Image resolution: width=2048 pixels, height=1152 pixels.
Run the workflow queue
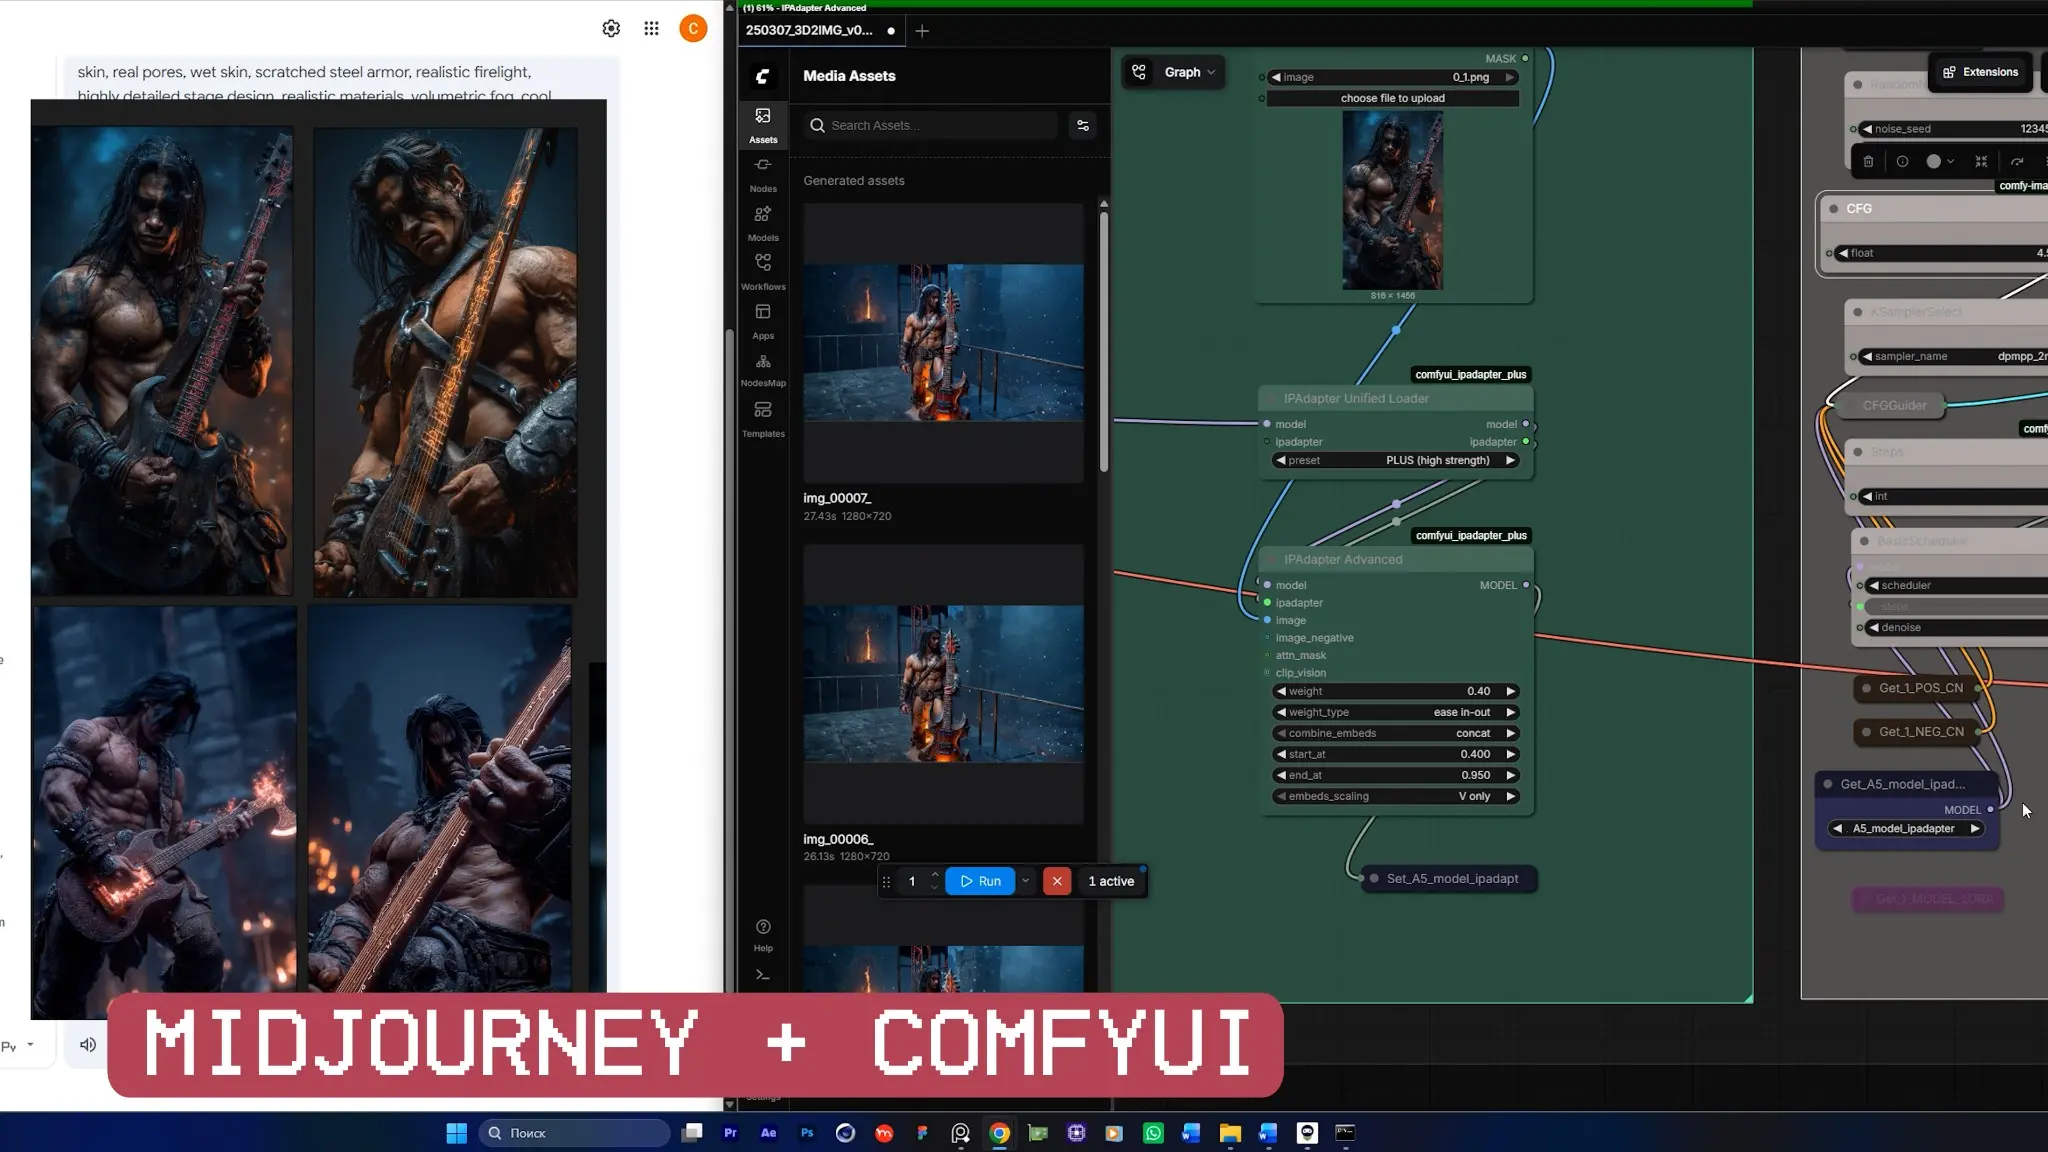(980, 881)
